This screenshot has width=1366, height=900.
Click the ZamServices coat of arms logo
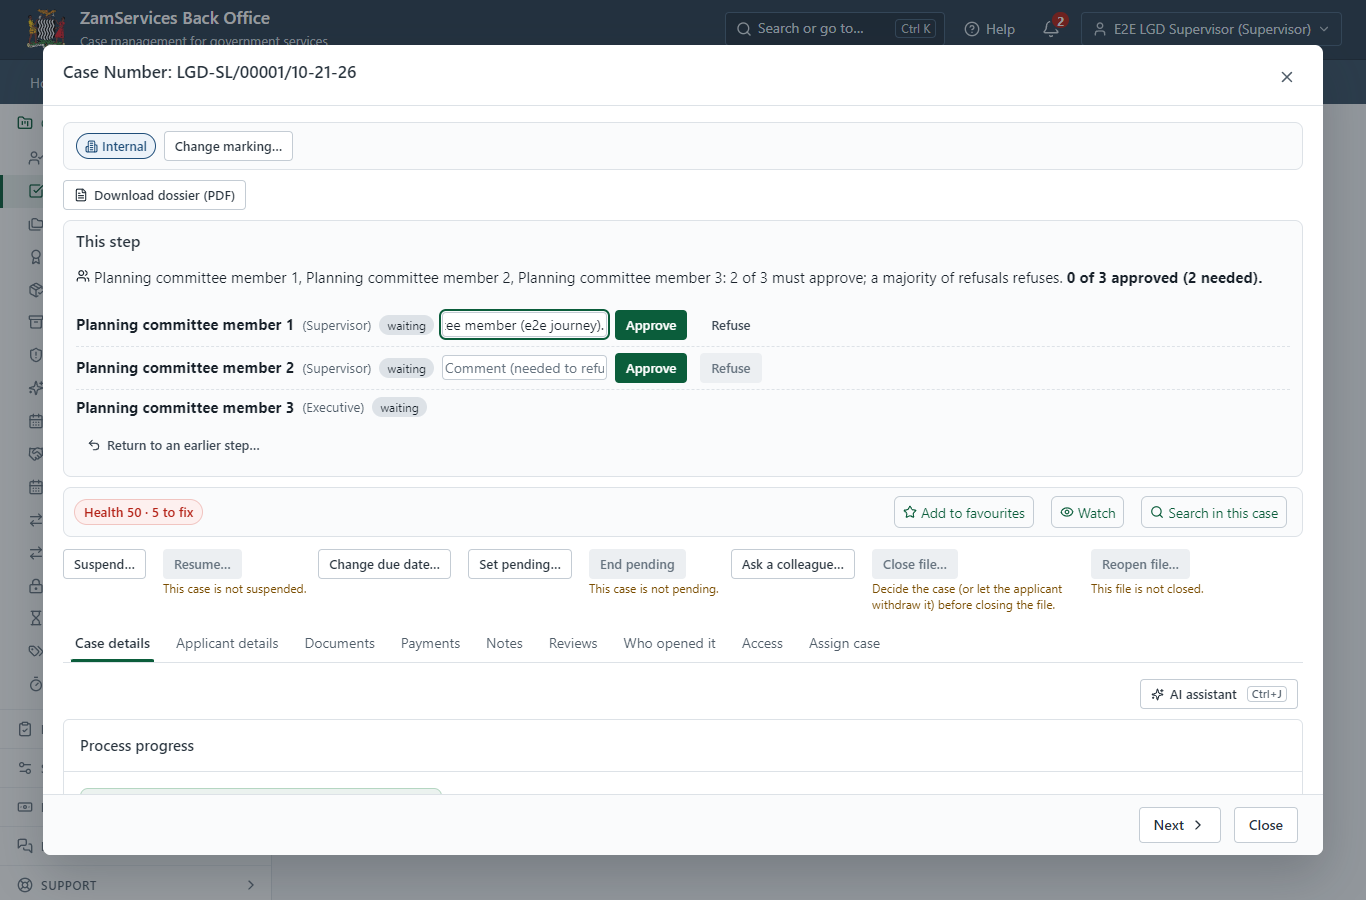[45, 28]
